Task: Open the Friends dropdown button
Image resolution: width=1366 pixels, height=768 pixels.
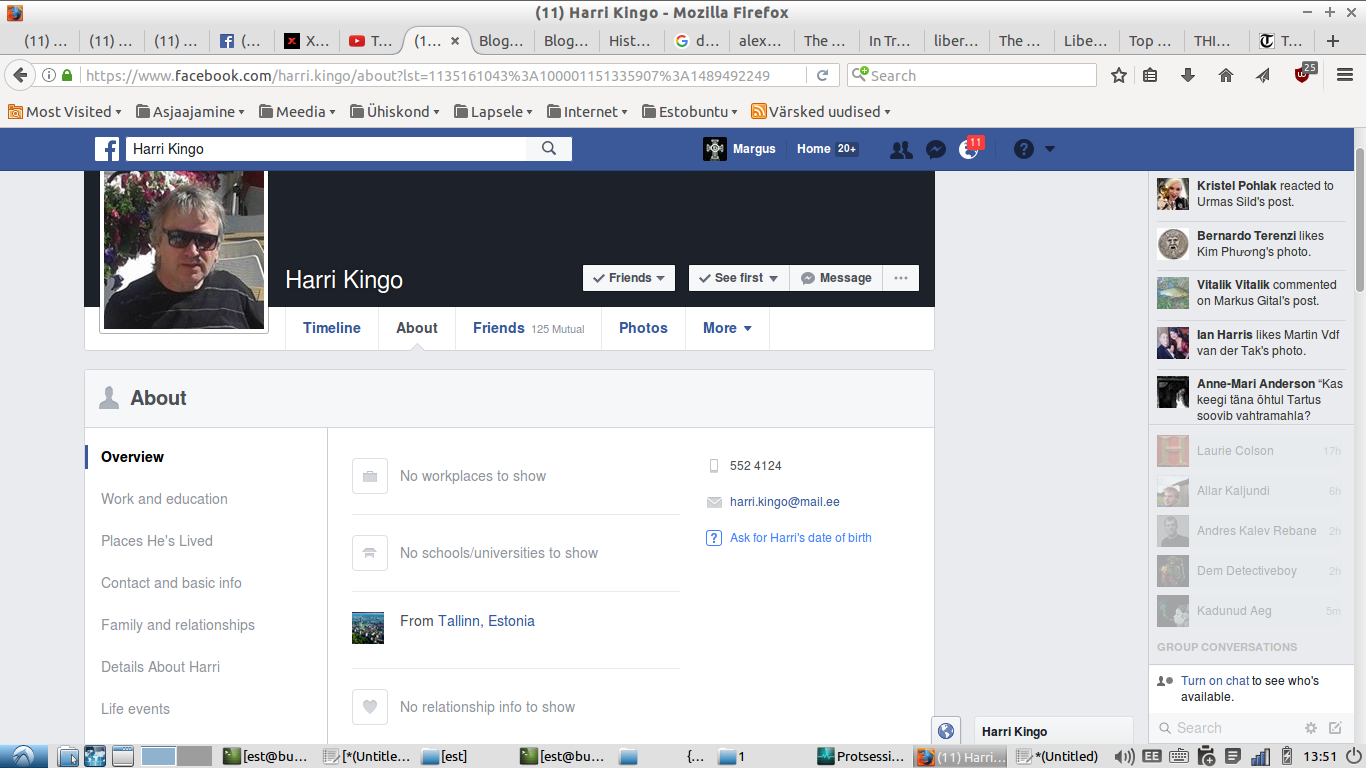Action: (629, 278)
